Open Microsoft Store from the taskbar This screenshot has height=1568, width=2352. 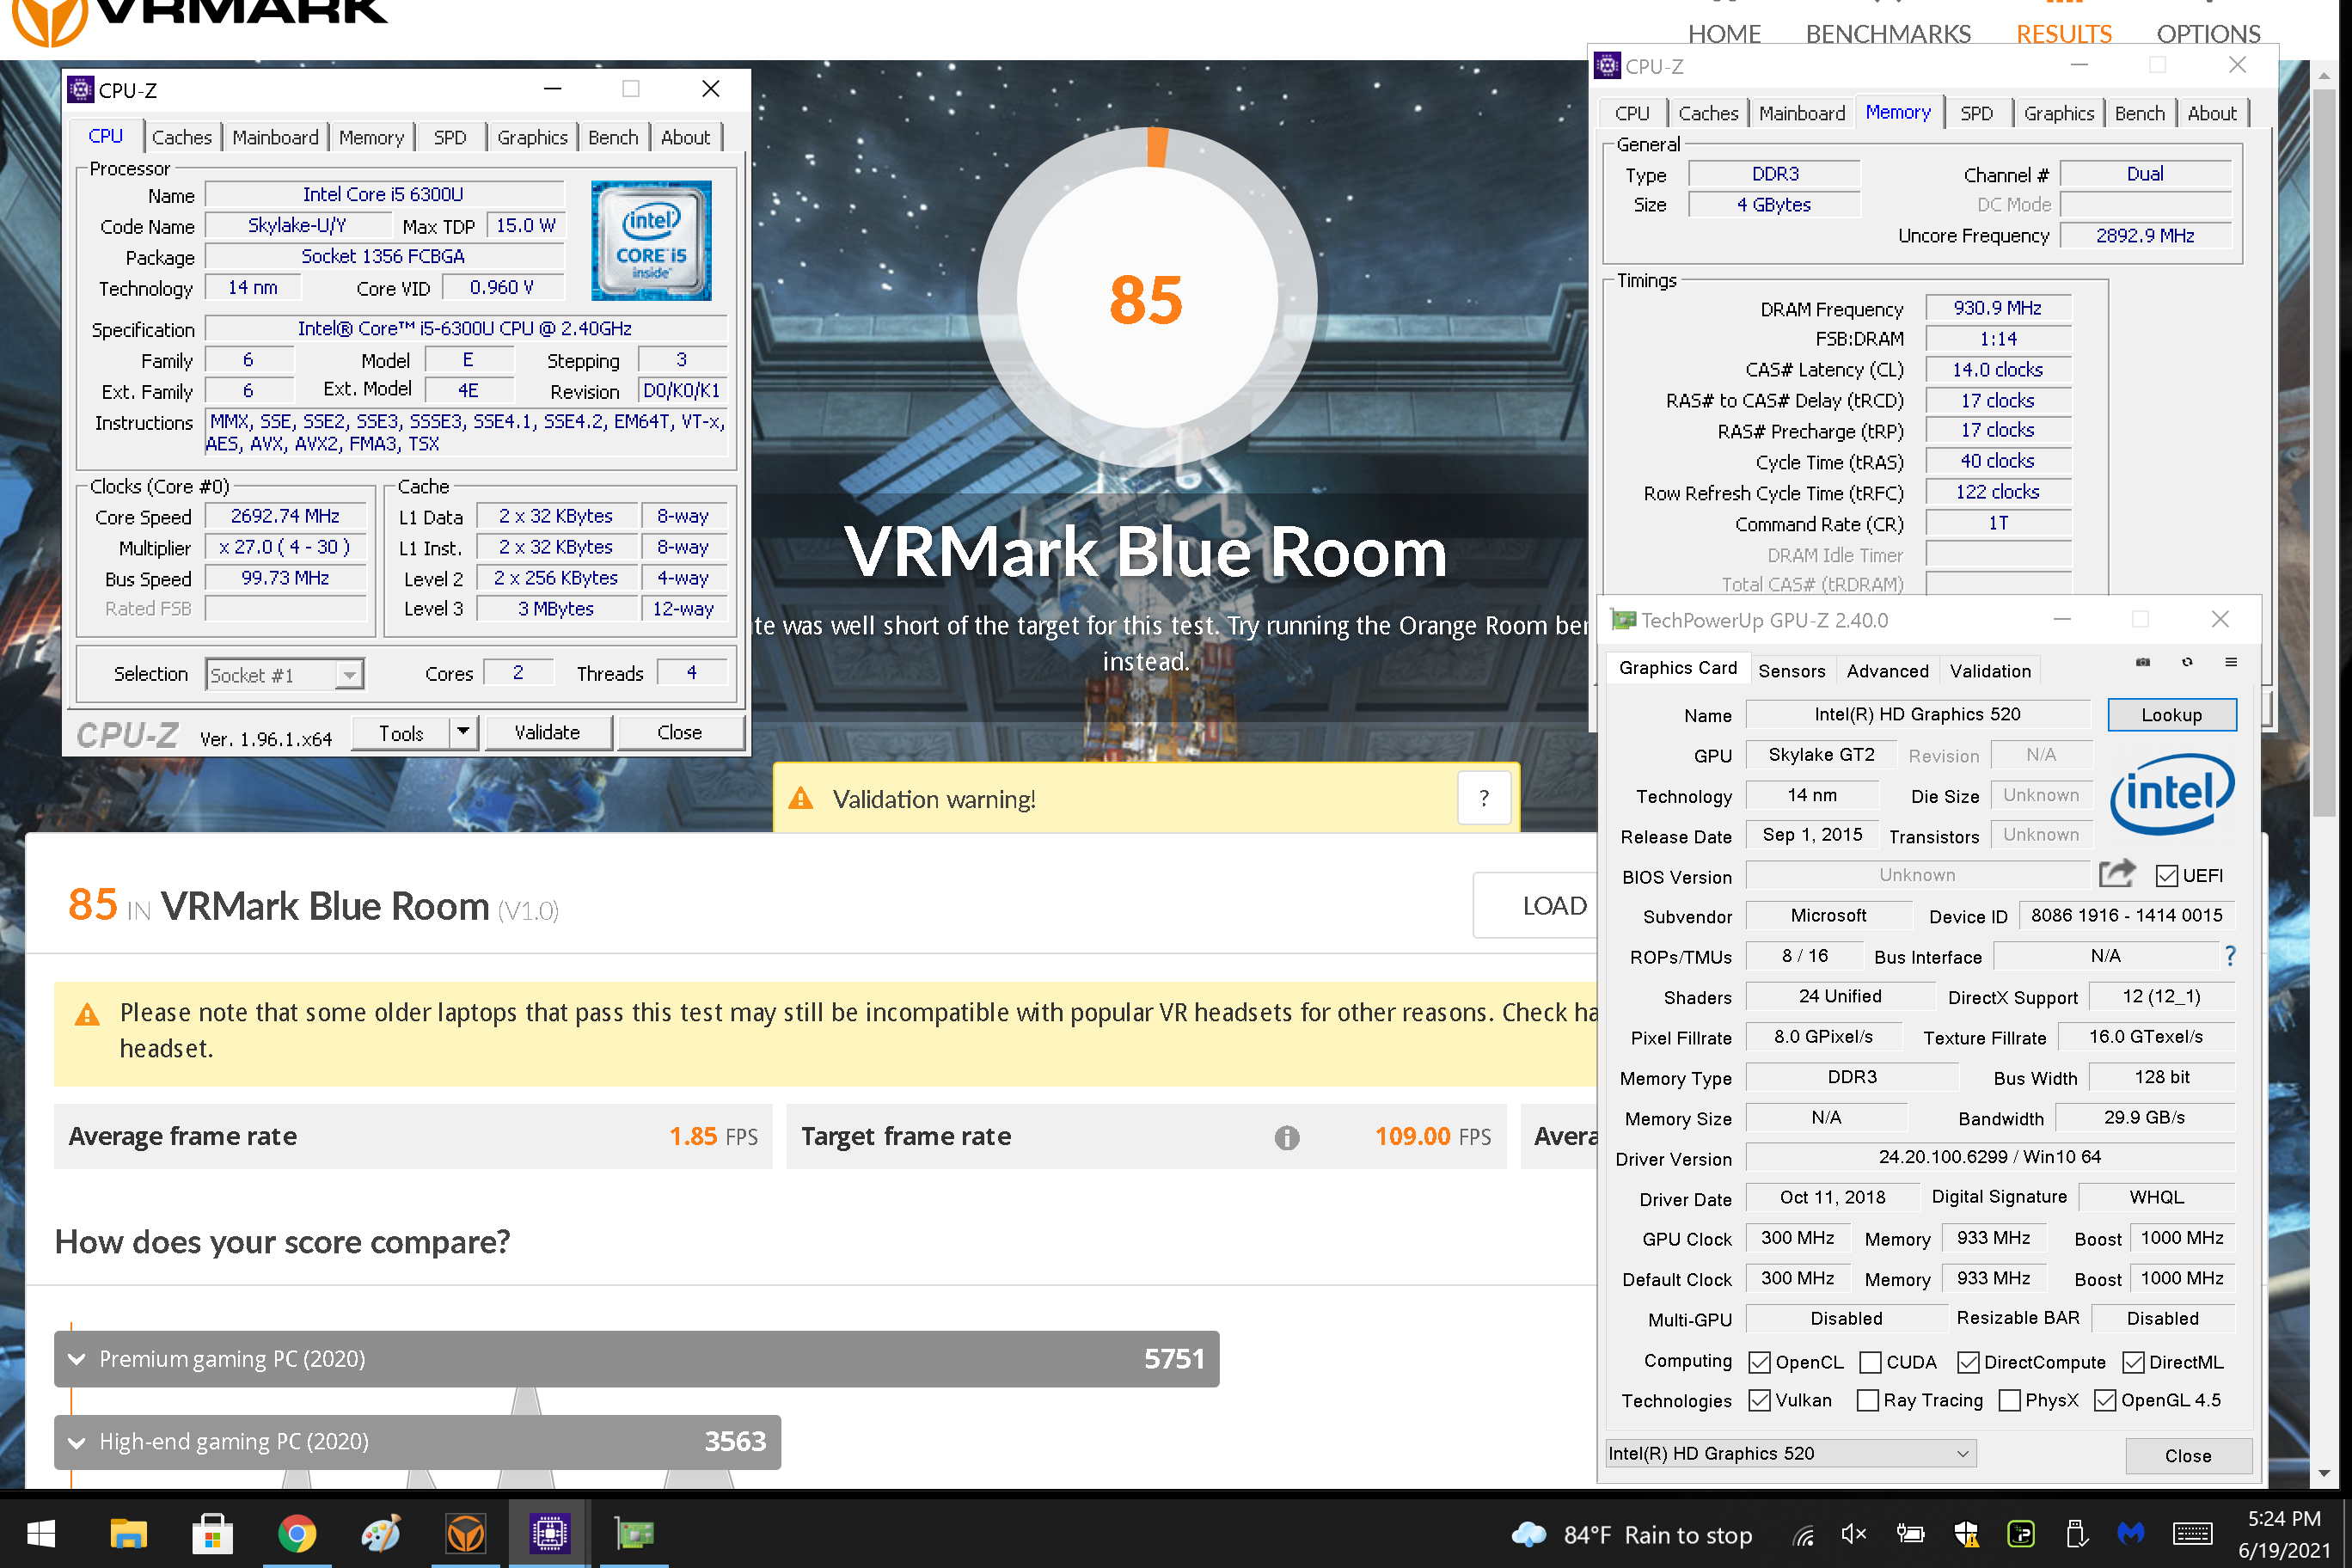pos(212,1533)
